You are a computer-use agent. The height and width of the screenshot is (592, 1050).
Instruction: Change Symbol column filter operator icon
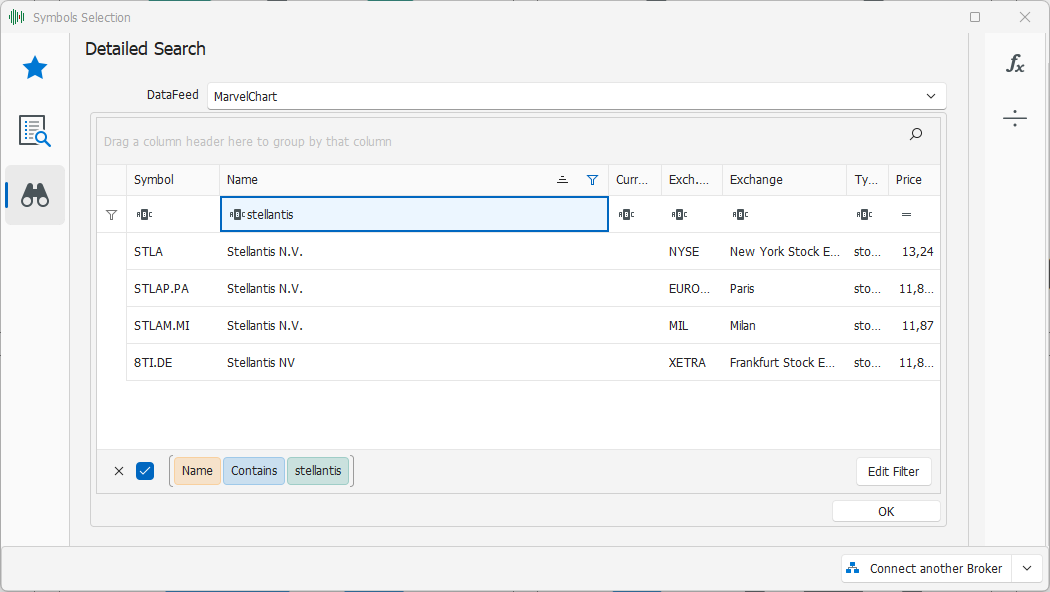point(144,215)
